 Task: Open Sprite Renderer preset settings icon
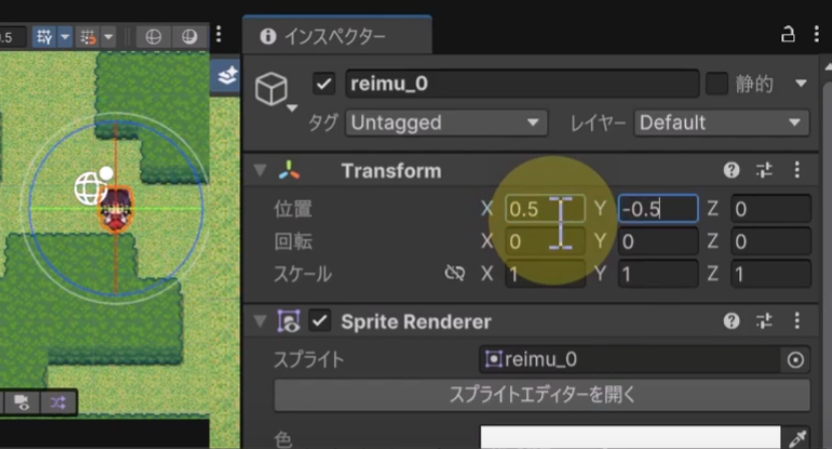click(764, 321)
